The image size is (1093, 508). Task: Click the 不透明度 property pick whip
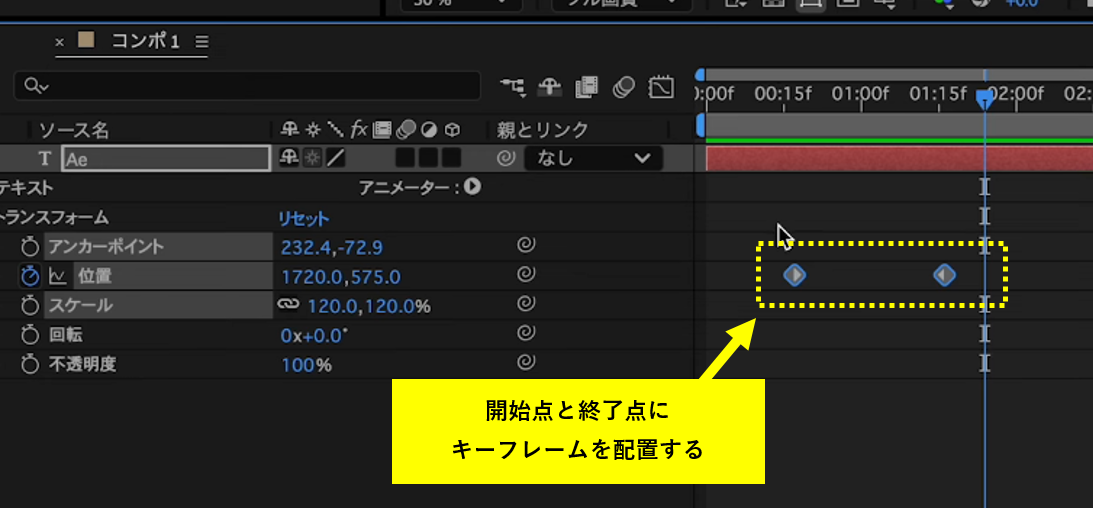pos(526,363)
